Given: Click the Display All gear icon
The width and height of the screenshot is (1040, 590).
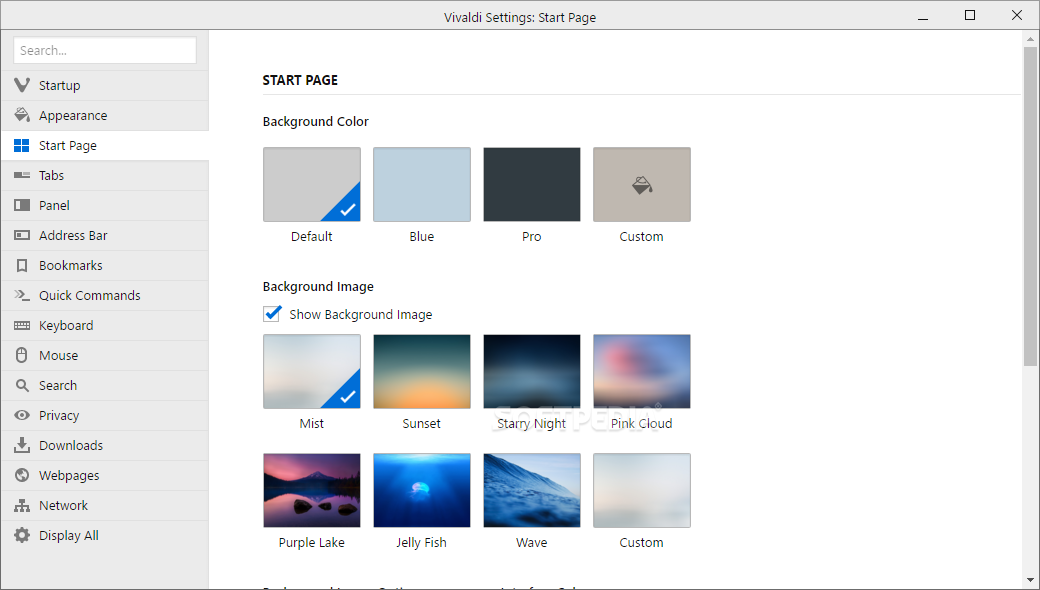Looking at the screenshot, I should [22, 535].
